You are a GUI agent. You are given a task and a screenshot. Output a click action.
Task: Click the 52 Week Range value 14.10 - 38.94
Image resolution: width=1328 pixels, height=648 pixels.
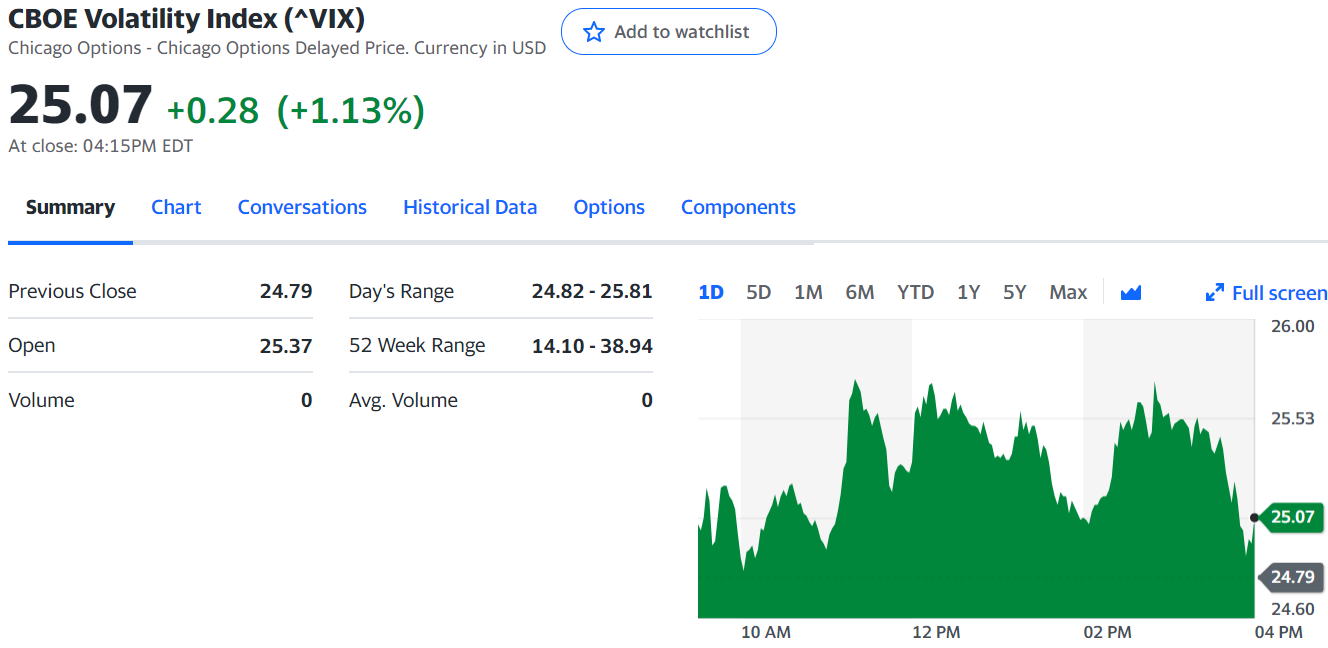click(592, 346)
